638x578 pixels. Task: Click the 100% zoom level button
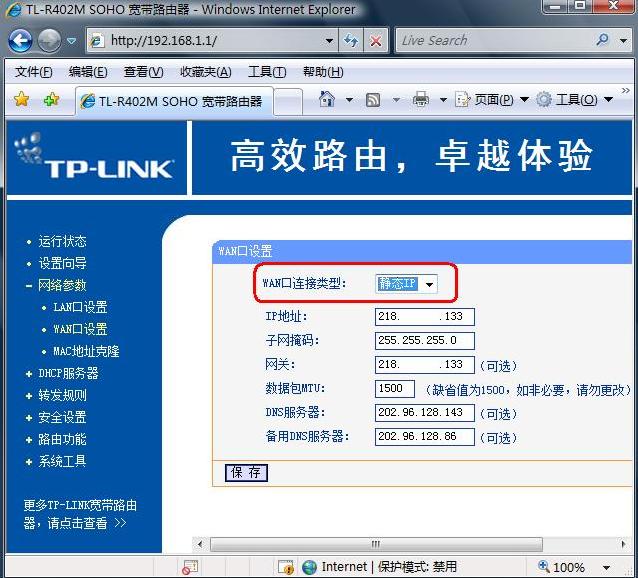[x=562, y=567]
